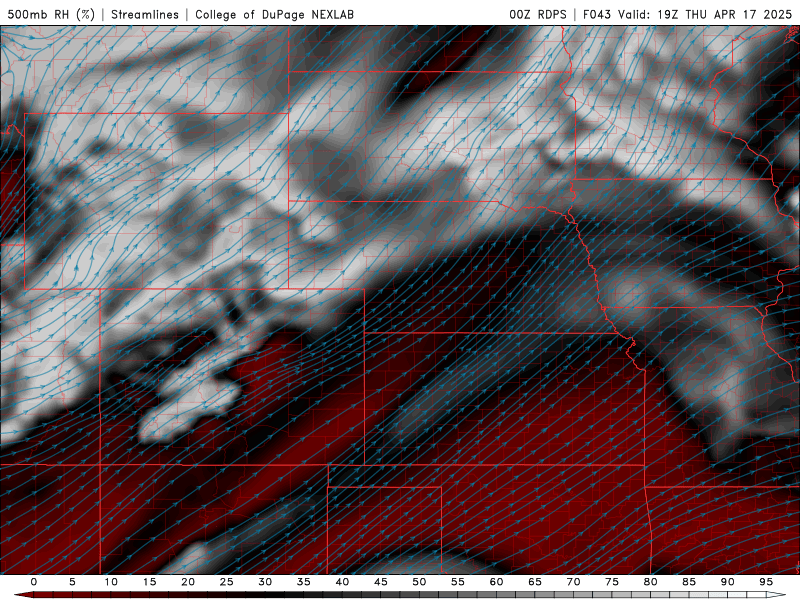Viewport: 800px width, 600px height.
Task: Click the "Streamlines" label in header
Action: tap(145, 14)
